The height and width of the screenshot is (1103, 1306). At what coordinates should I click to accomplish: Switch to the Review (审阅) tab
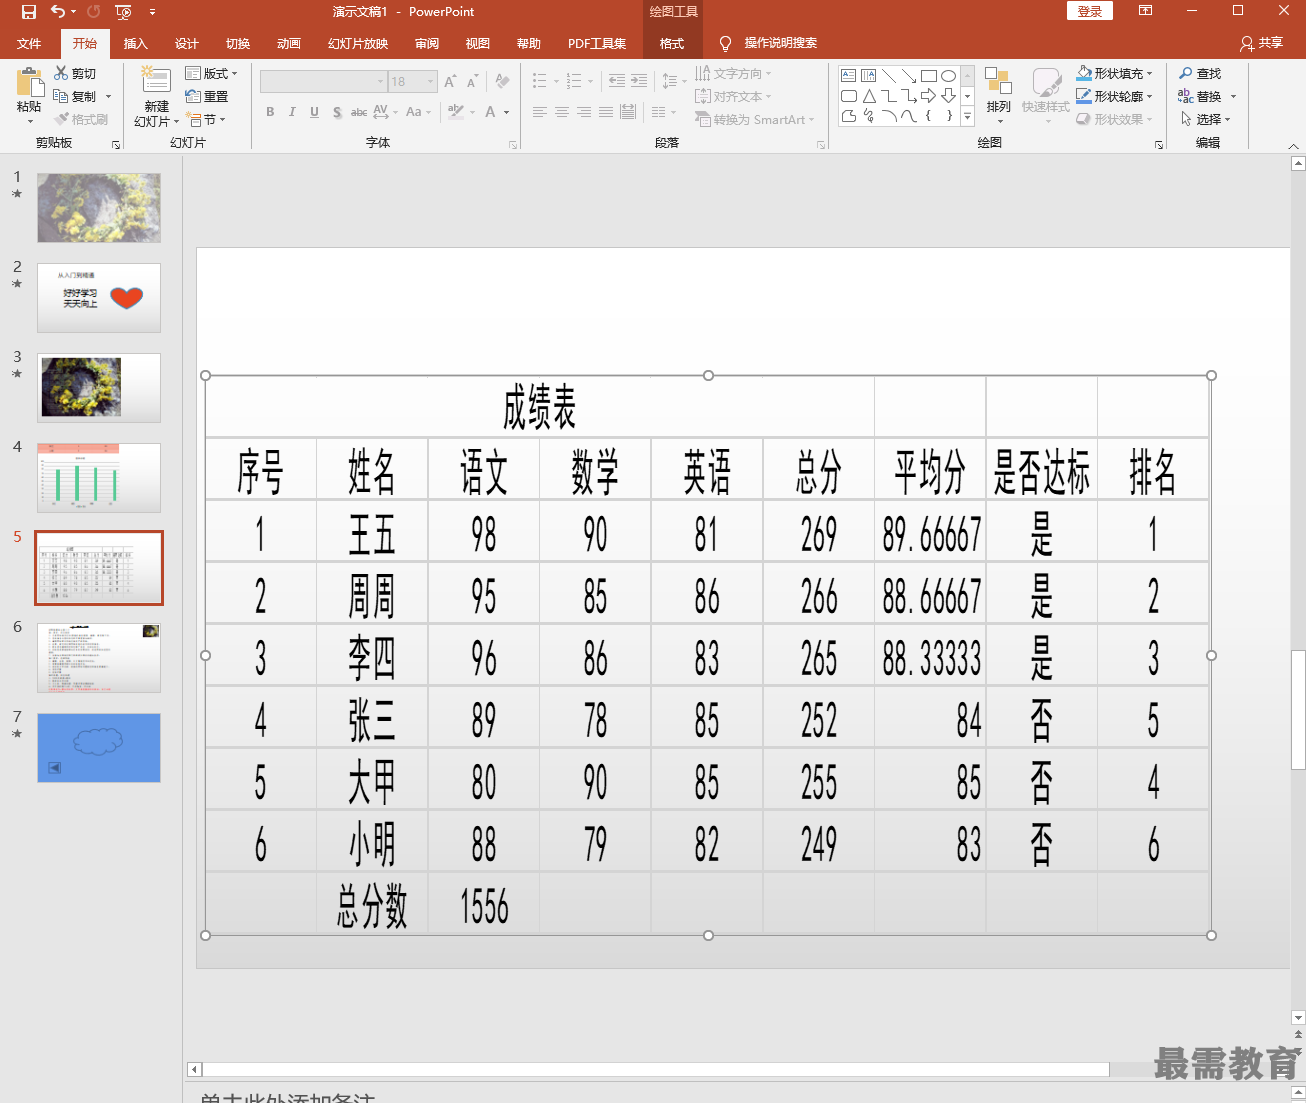(427, 43)
